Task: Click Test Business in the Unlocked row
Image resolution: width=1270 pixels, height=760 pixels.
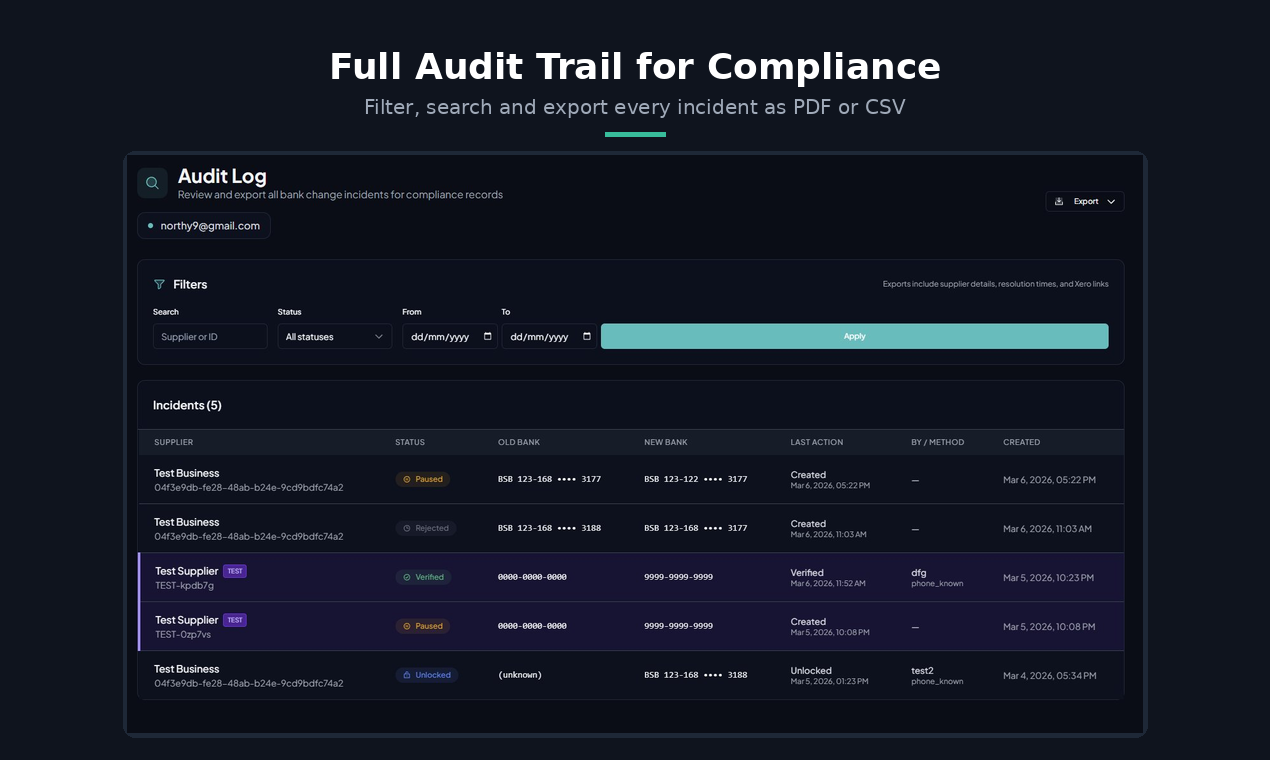Action: click(x=186, y=669)
